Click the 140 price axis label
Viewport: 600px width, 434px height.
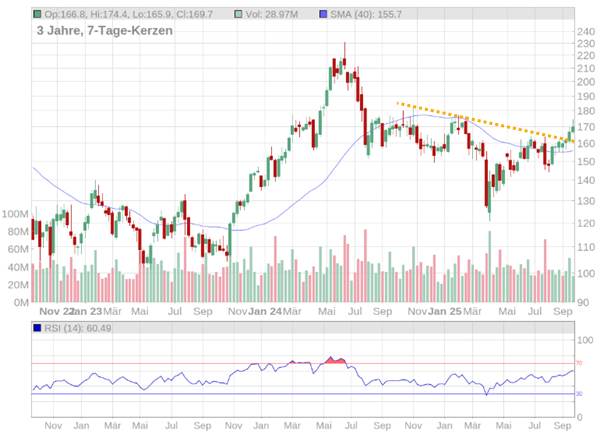[x=585, y=180]
